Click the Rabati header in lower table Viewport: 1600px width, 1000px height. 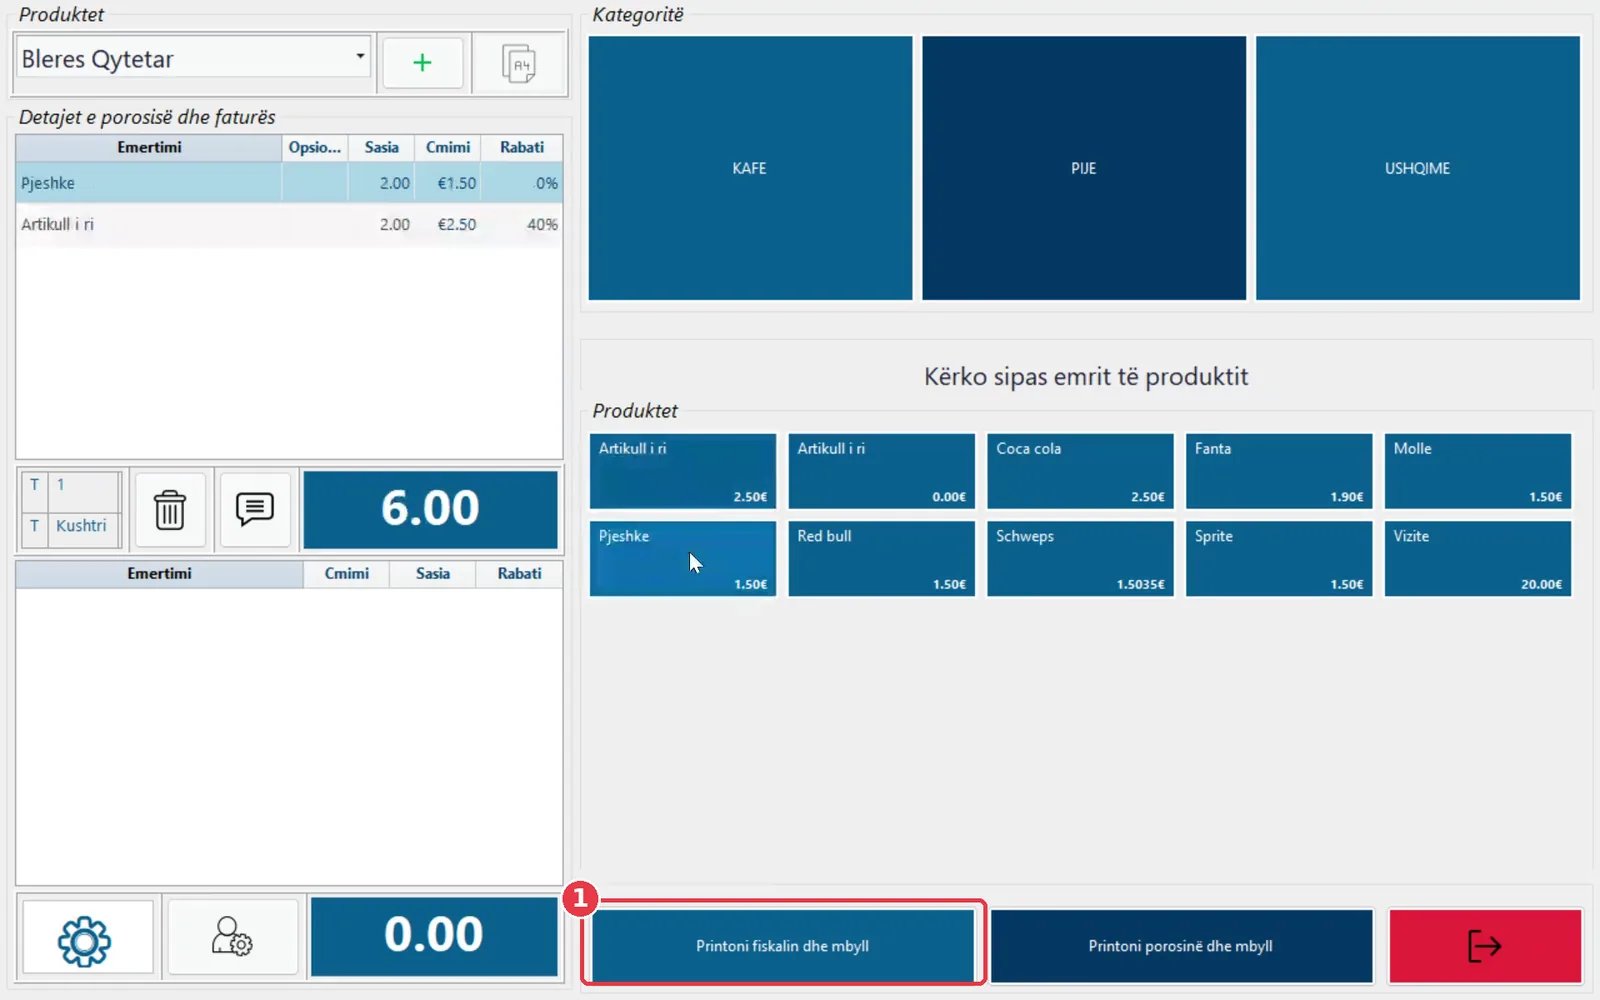pos(519,573)
